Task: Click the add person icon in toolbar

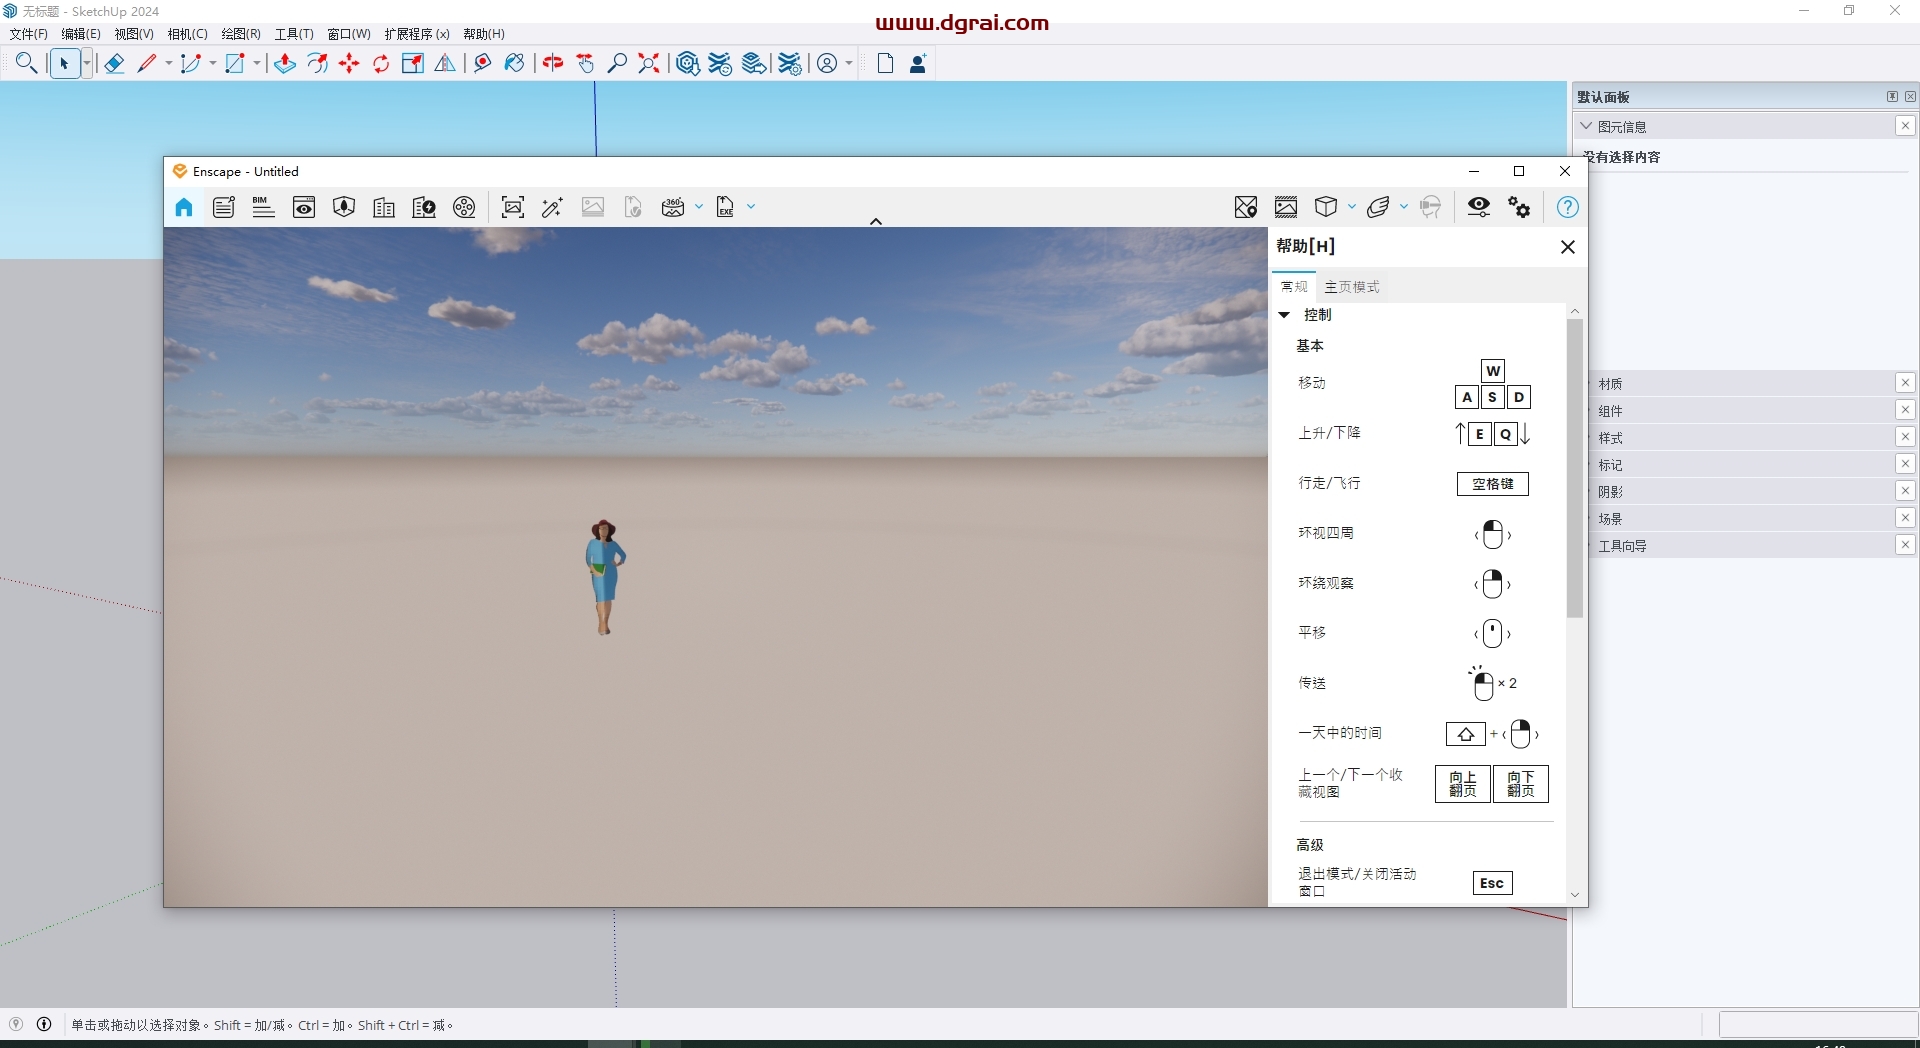Action: (918, 64)
